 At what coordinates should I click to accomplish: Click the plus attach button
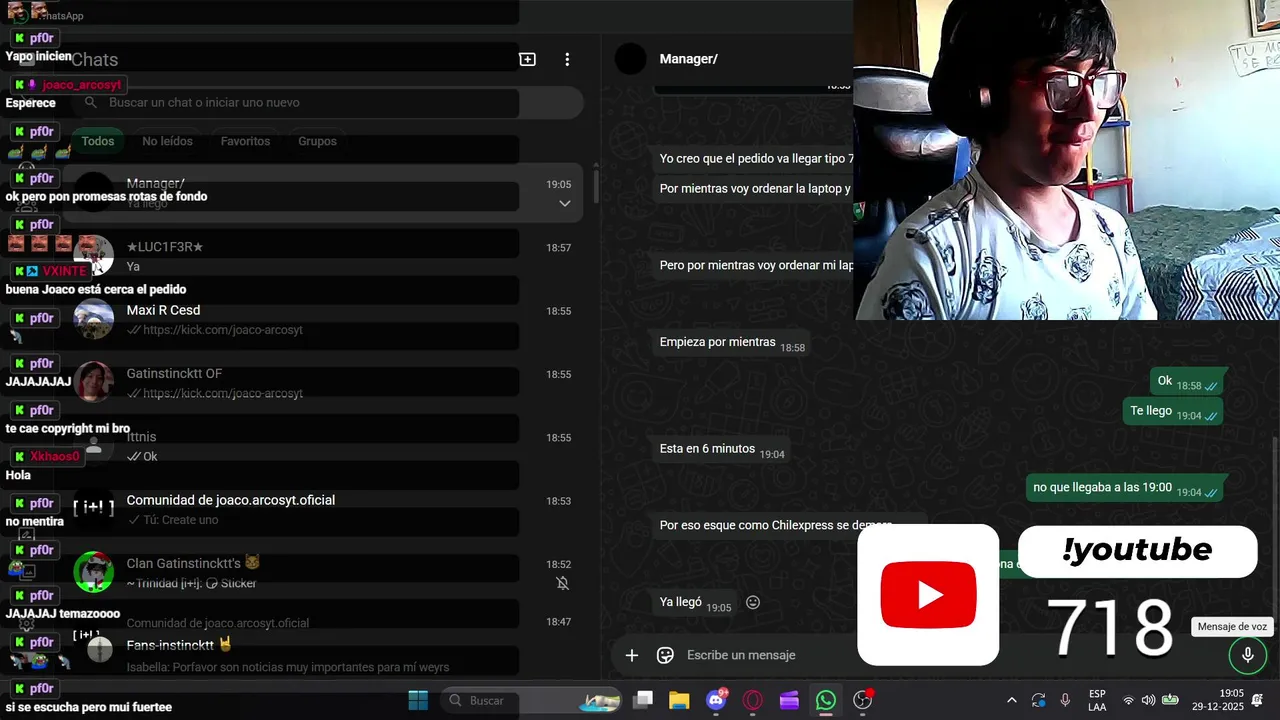632,655
